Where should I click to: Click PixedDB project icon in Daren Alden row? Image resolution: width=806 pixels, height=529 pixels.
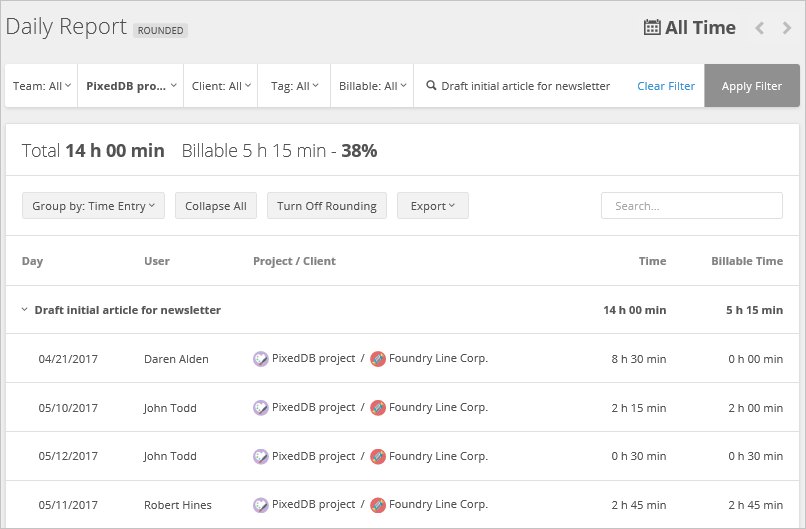tap(261, 359)
